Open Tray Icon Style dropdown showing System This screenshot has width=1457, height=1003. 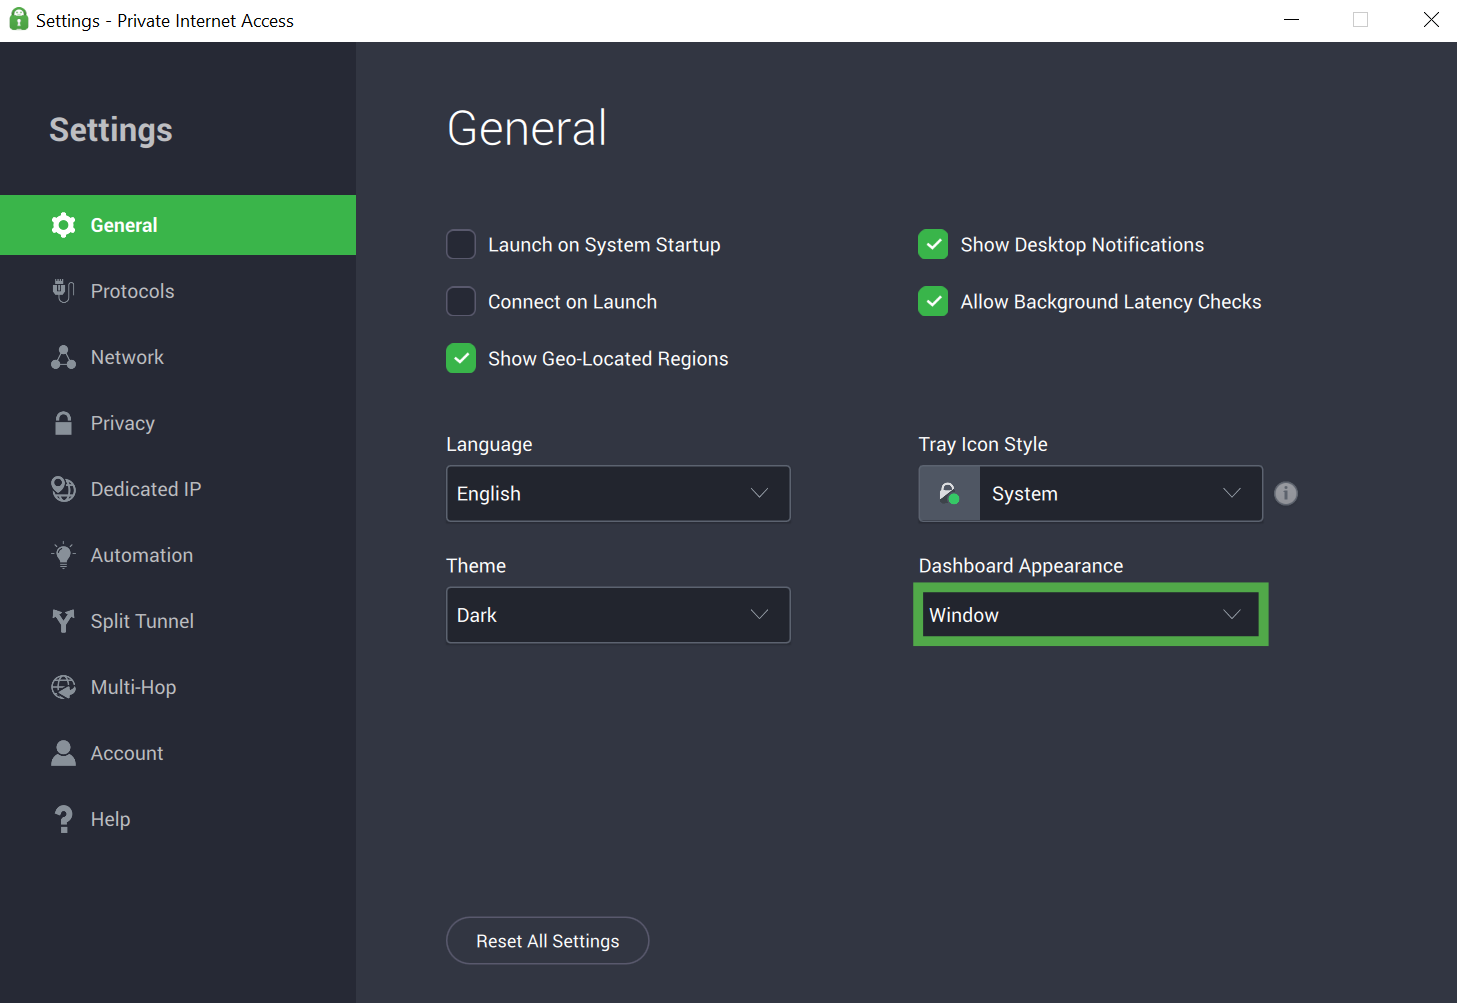tap(1091, 493)
